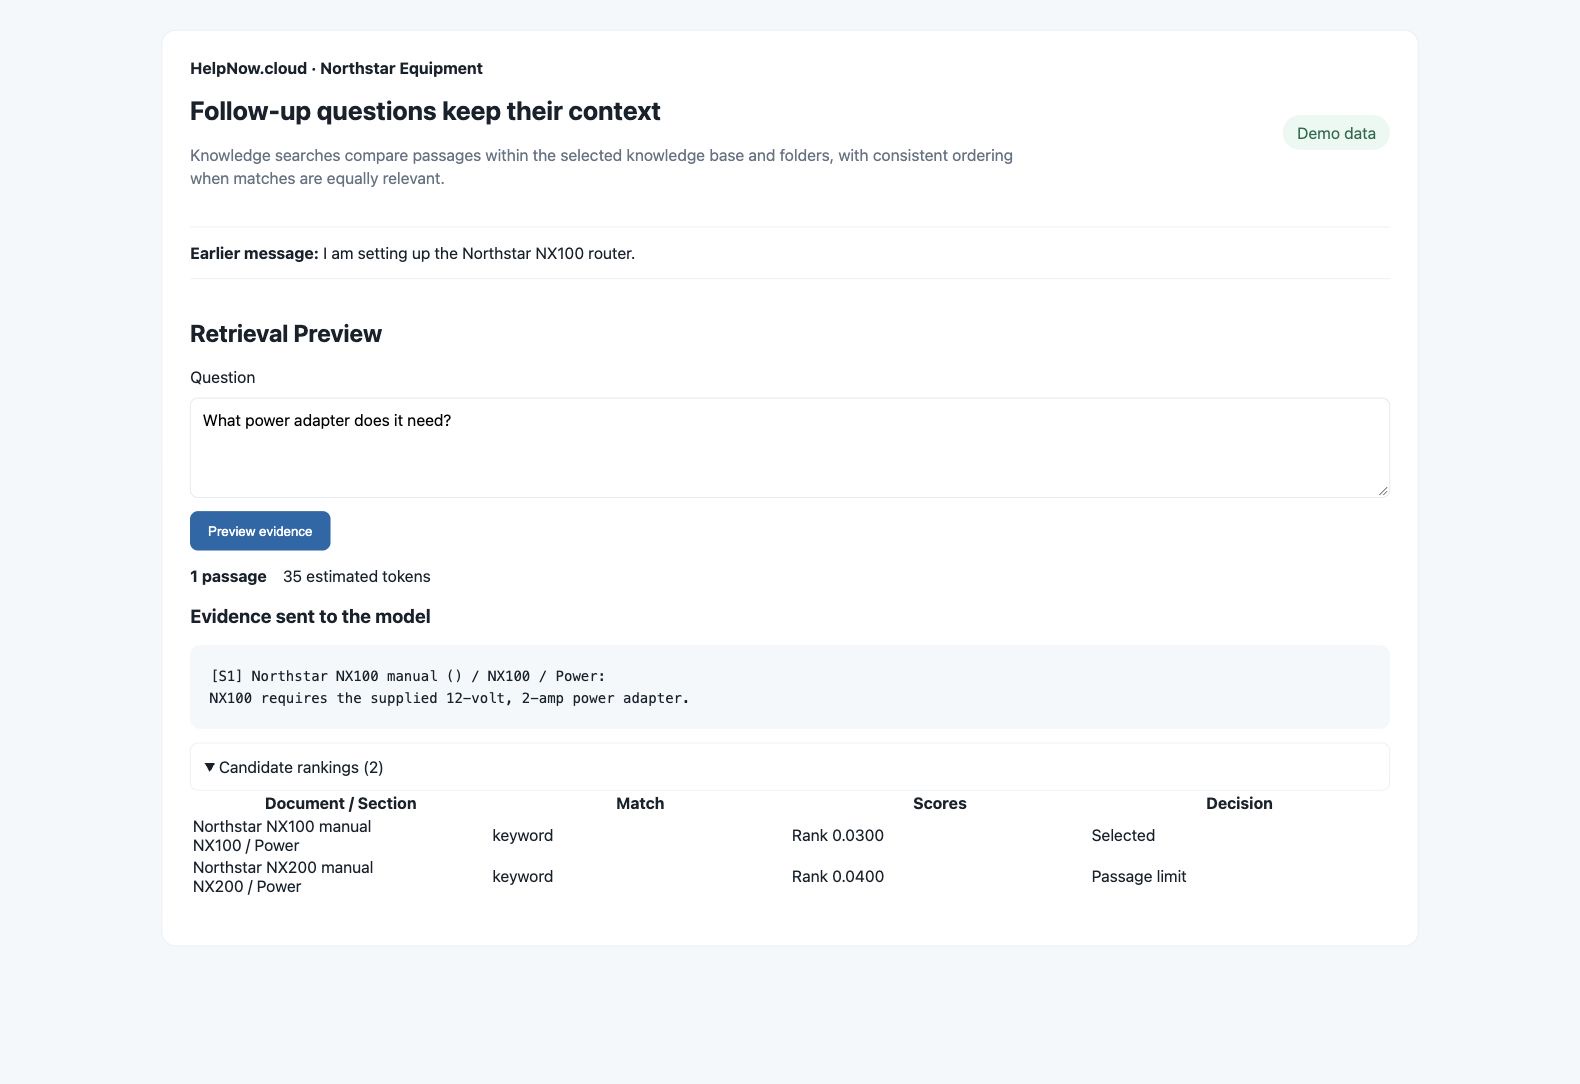Viewport: 1580px width, 1084px height.
Task: Click the Earlier message line
Action: tap(413, 253)
